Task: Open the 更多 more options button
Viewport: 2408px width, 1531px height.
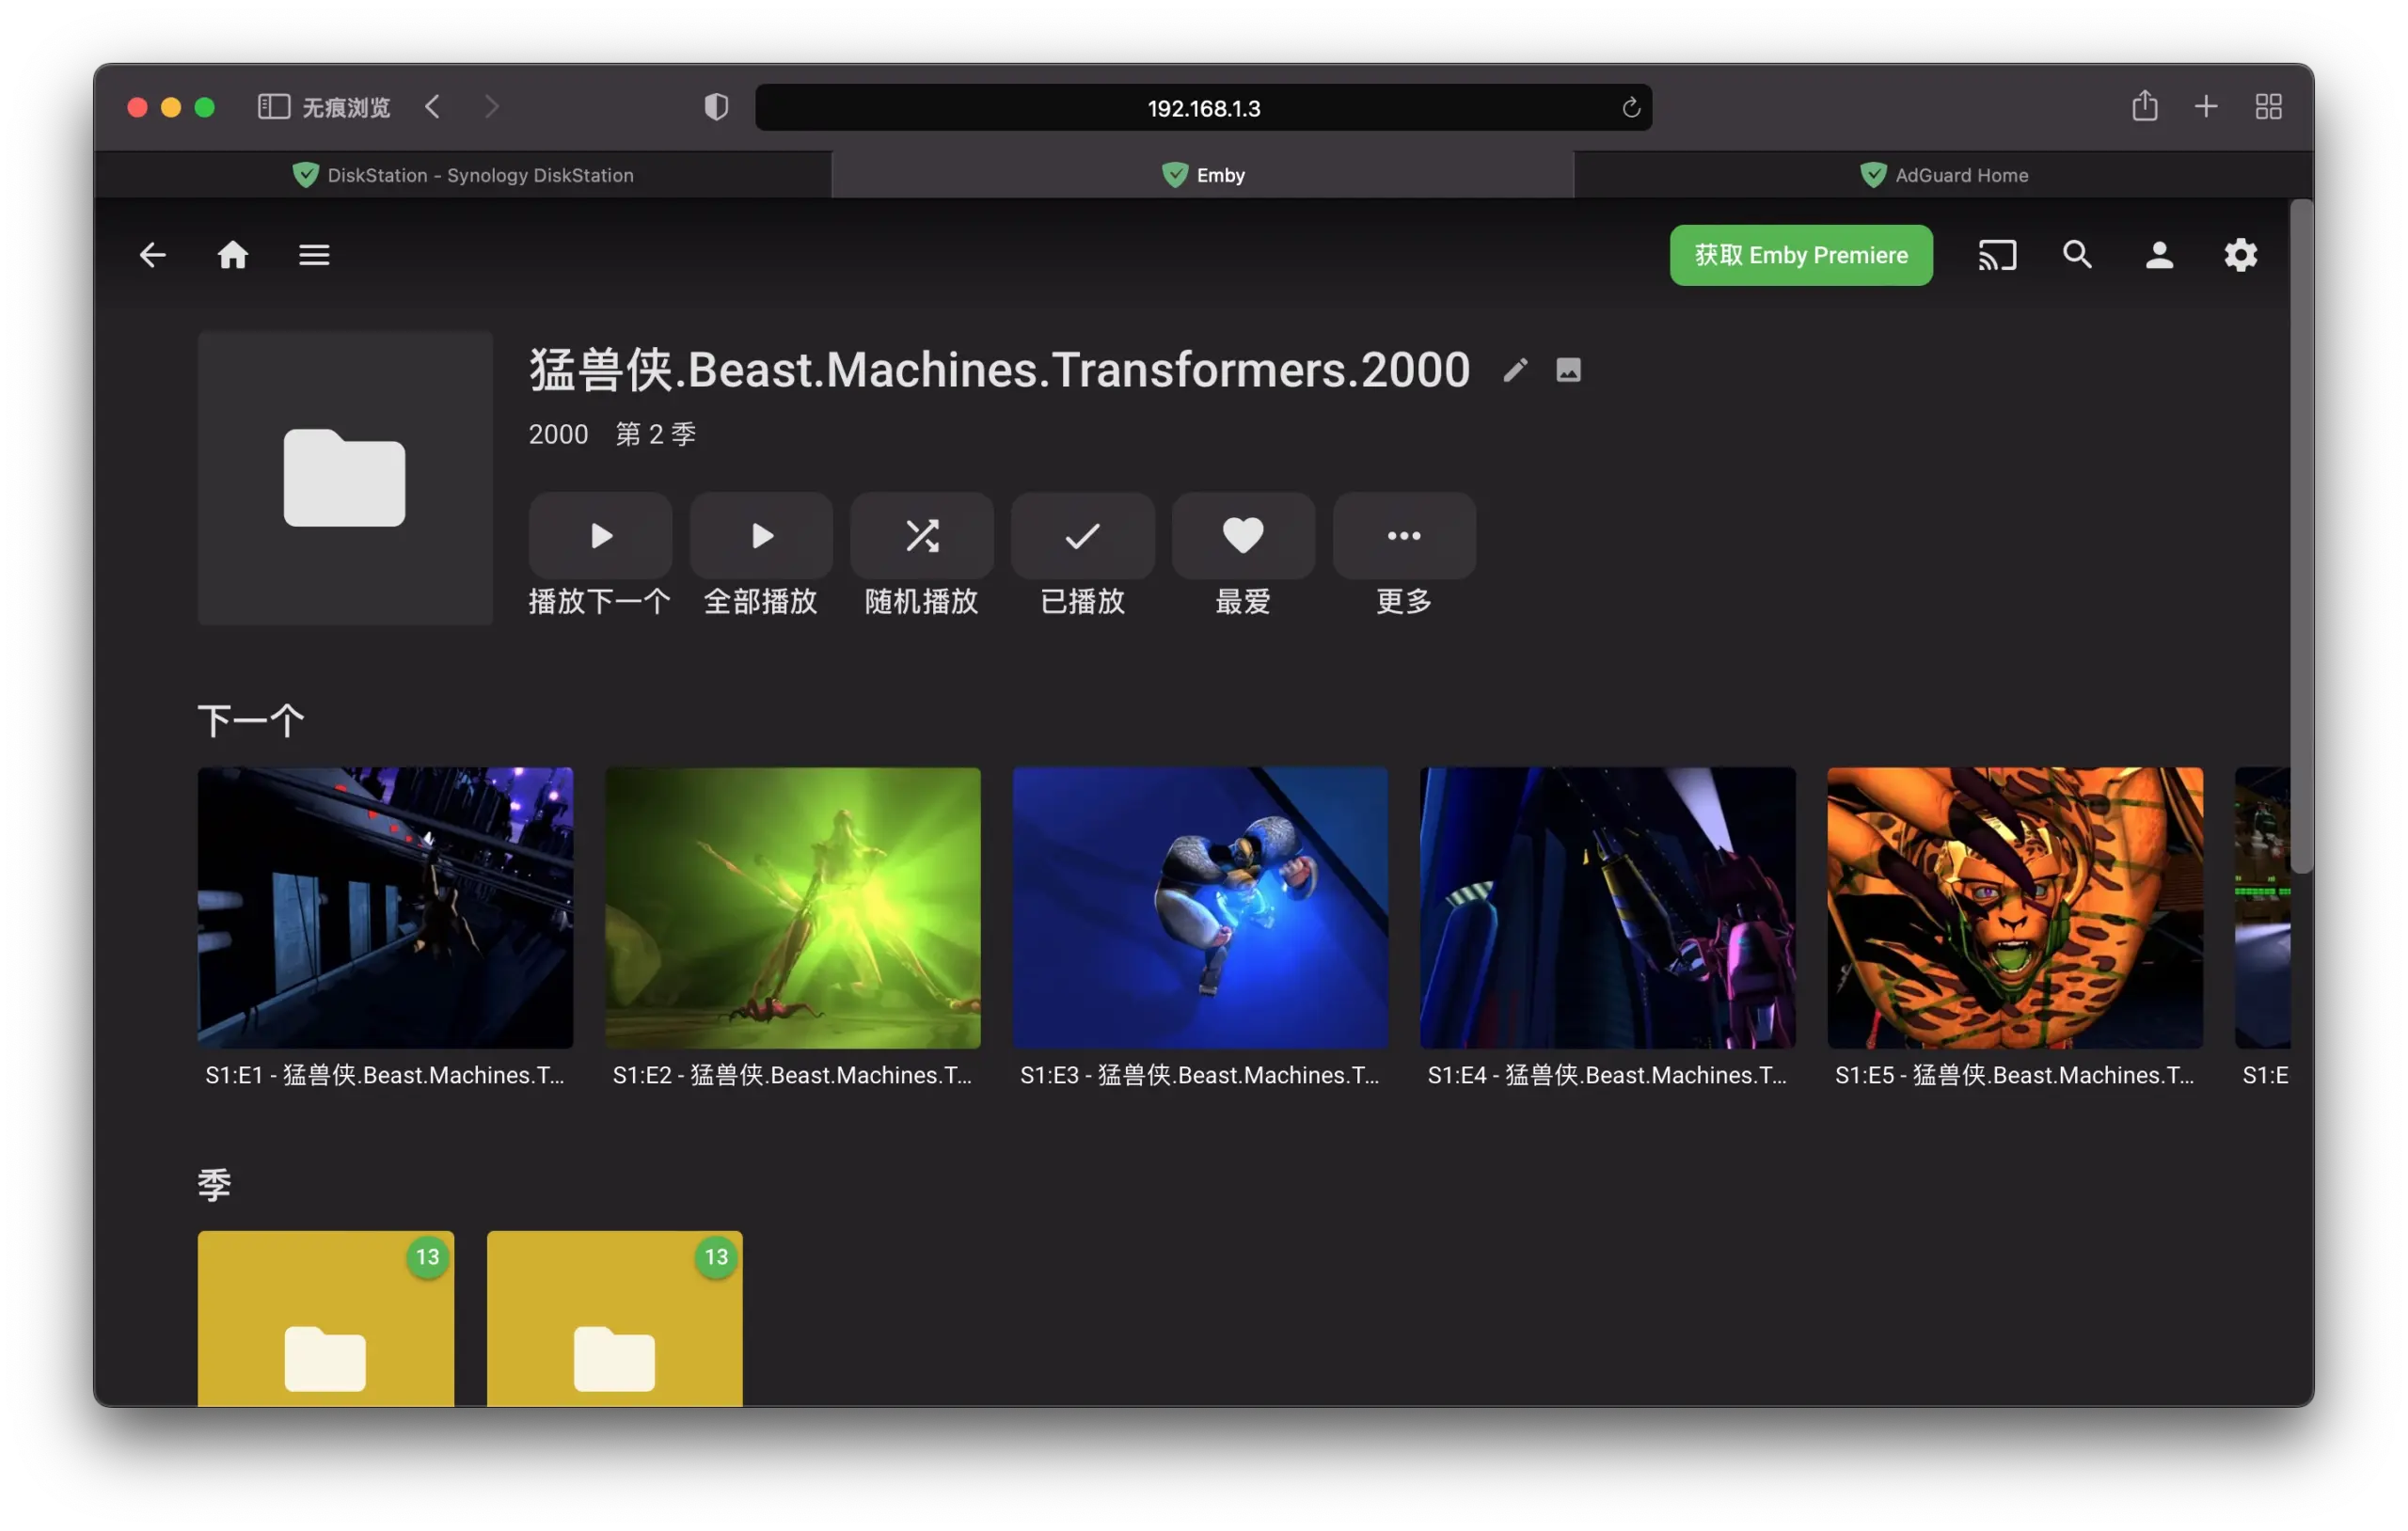Action: [1404, 535]
